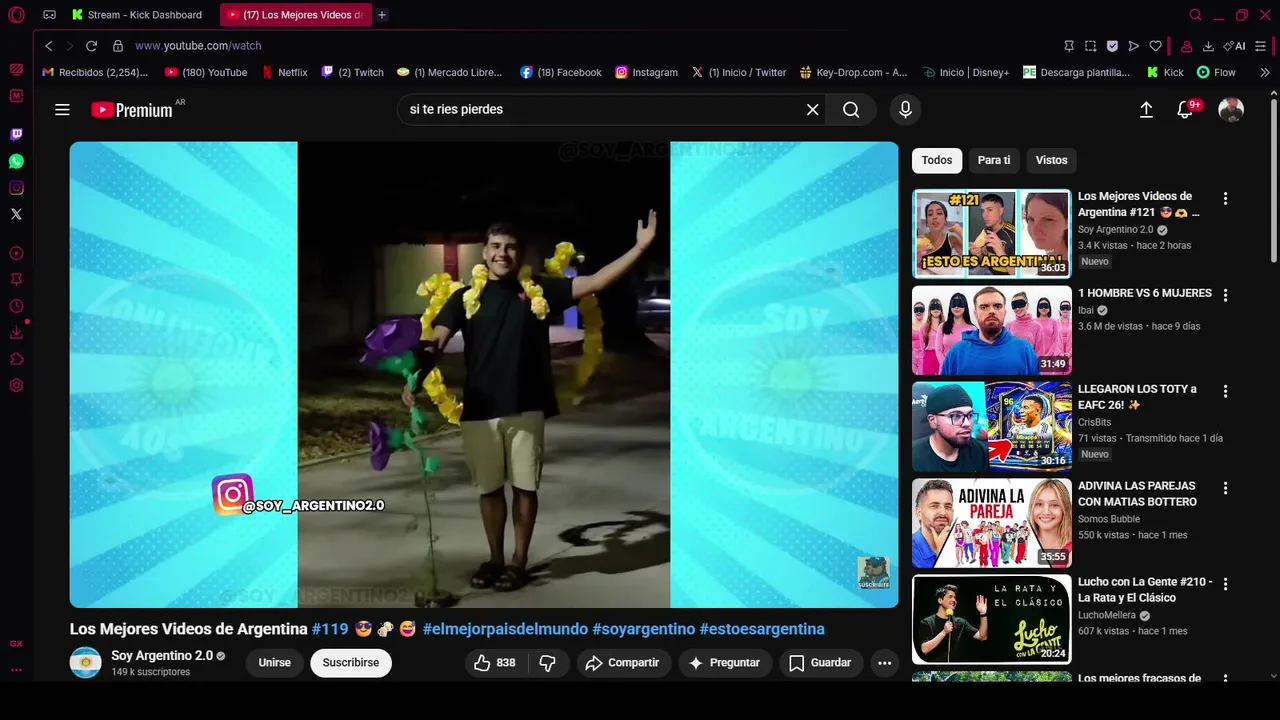1280x720 pixels.
Task: Open sidebar settings gear
Action: click(x=16, y=386)
